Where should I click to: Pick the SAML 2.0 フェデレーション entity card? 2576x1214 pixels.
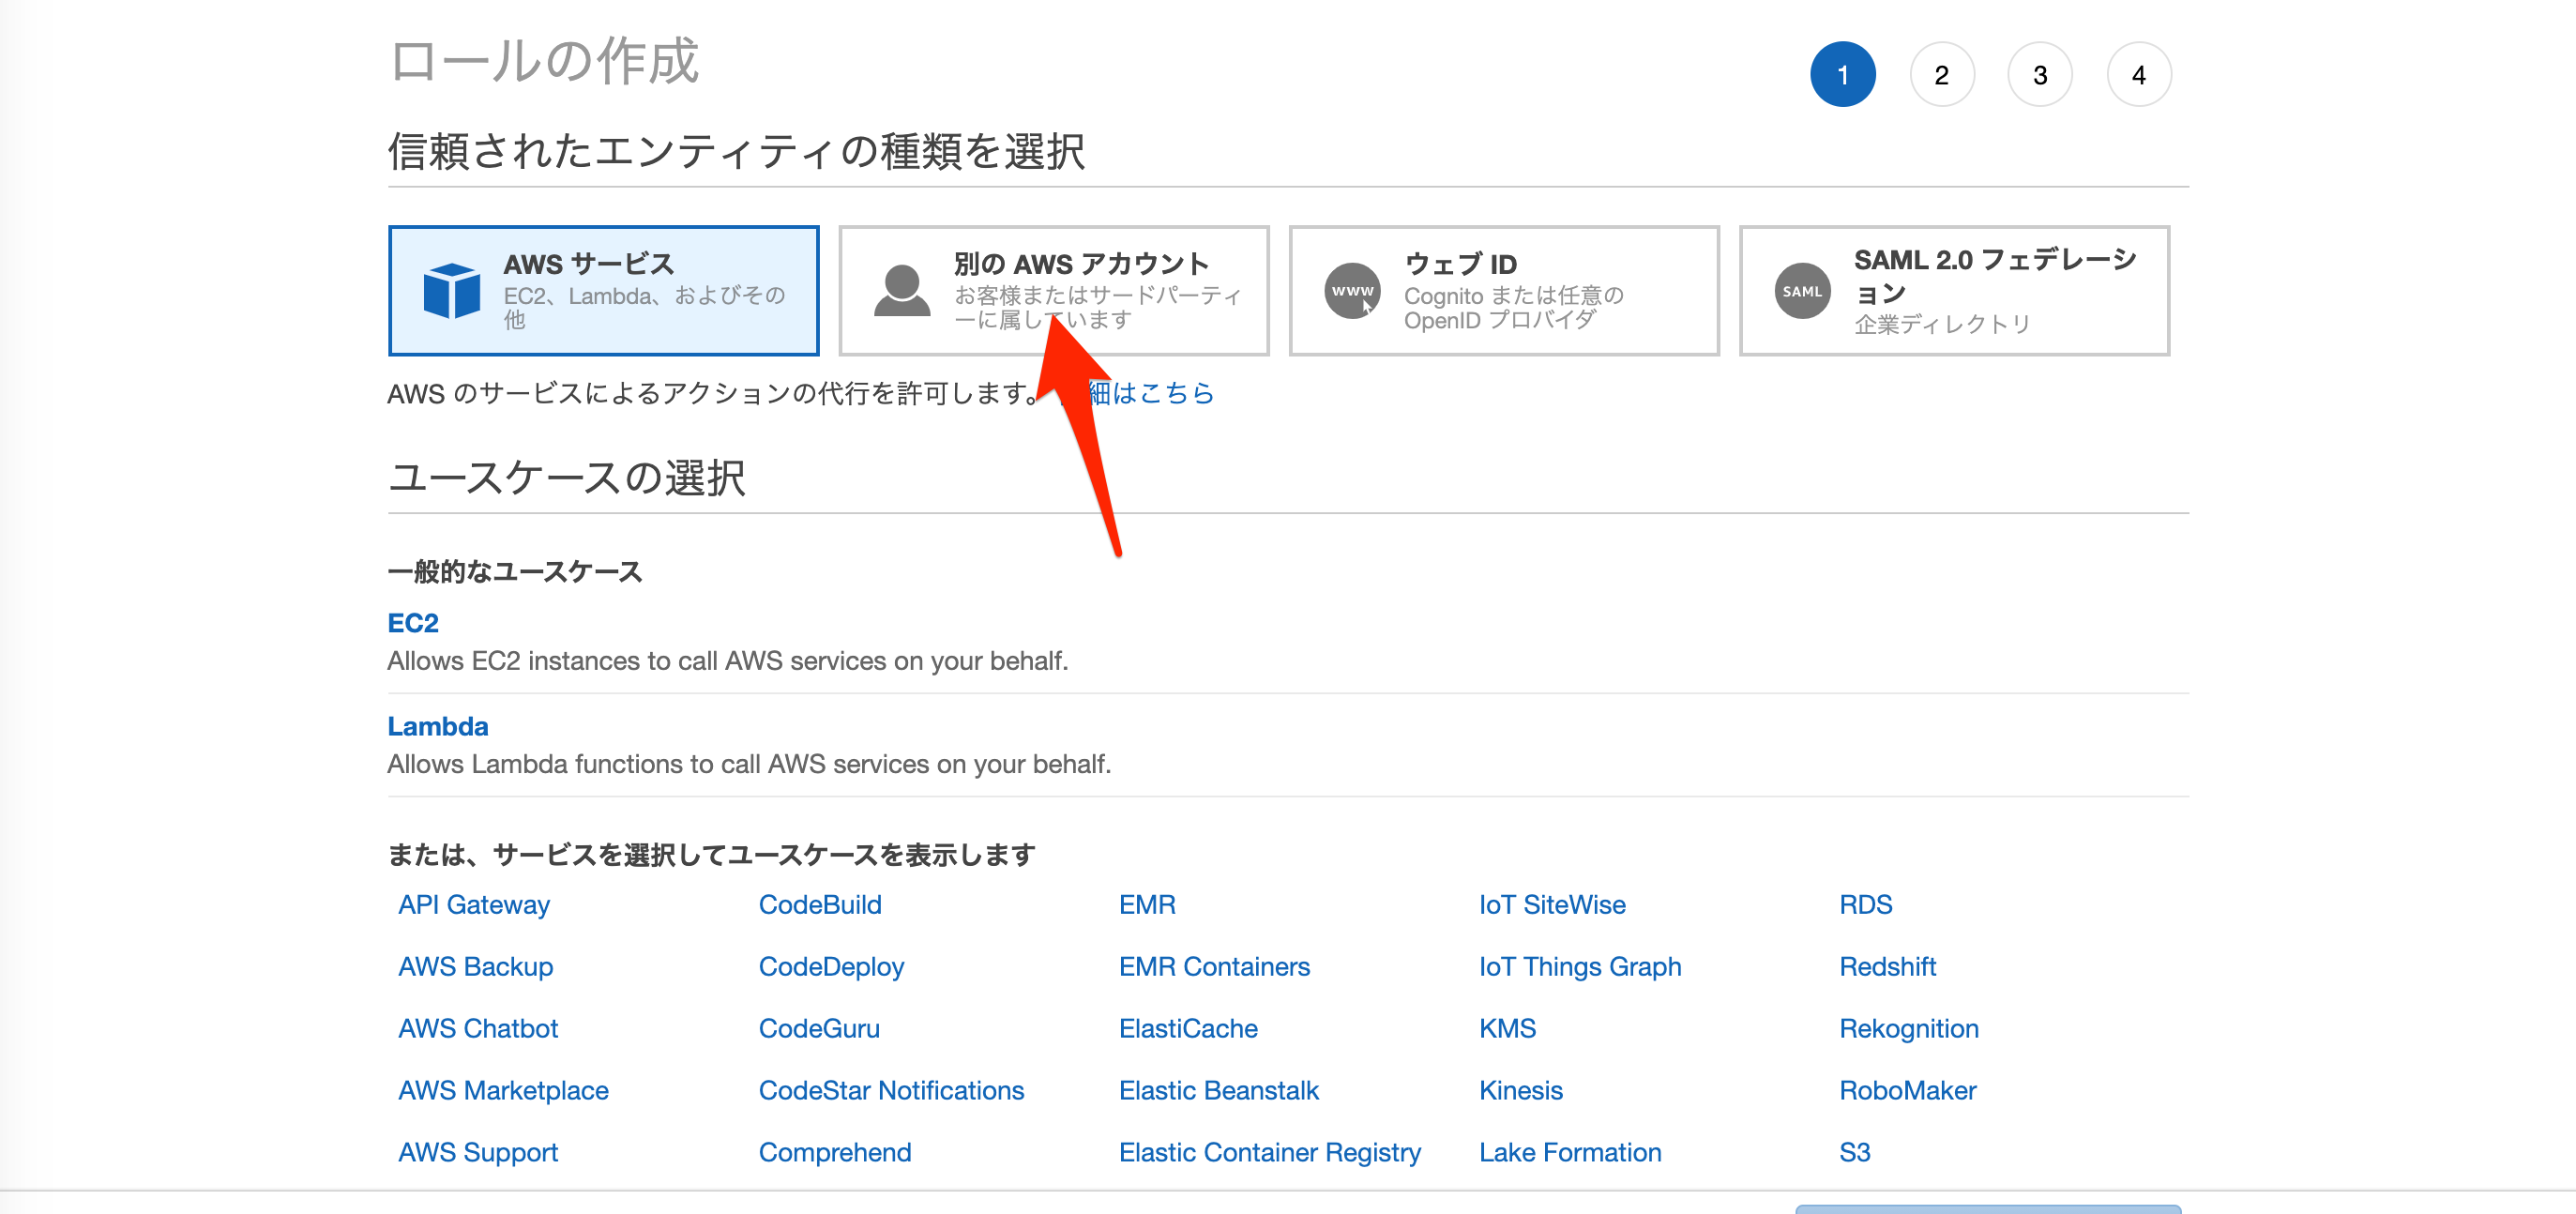tap(1953, 291)
